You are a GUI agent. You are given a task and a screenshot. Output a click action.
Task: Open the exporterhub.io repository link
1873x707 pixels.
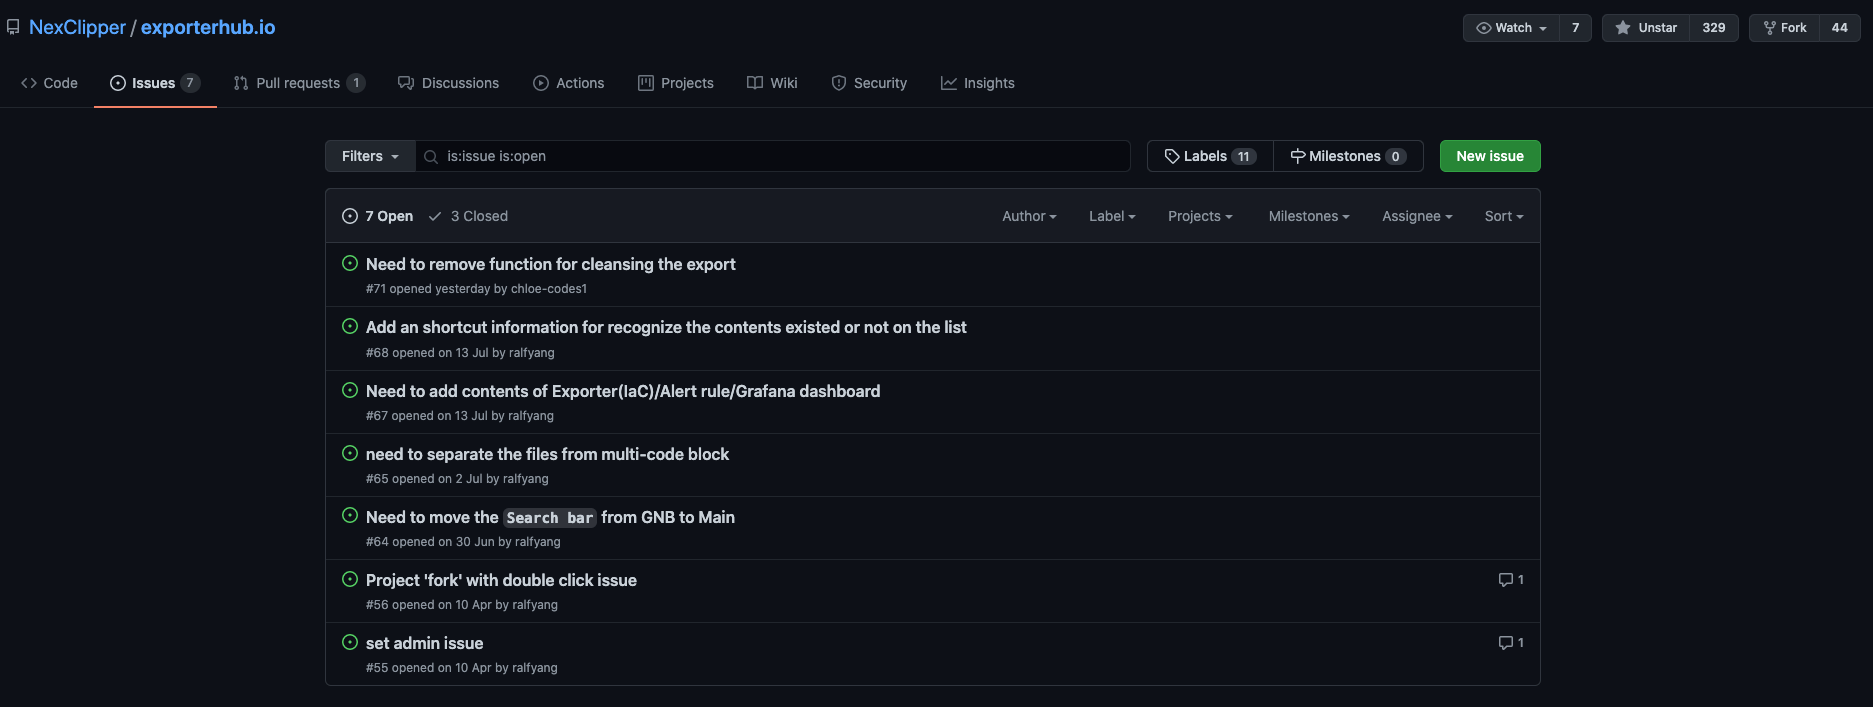208,27
